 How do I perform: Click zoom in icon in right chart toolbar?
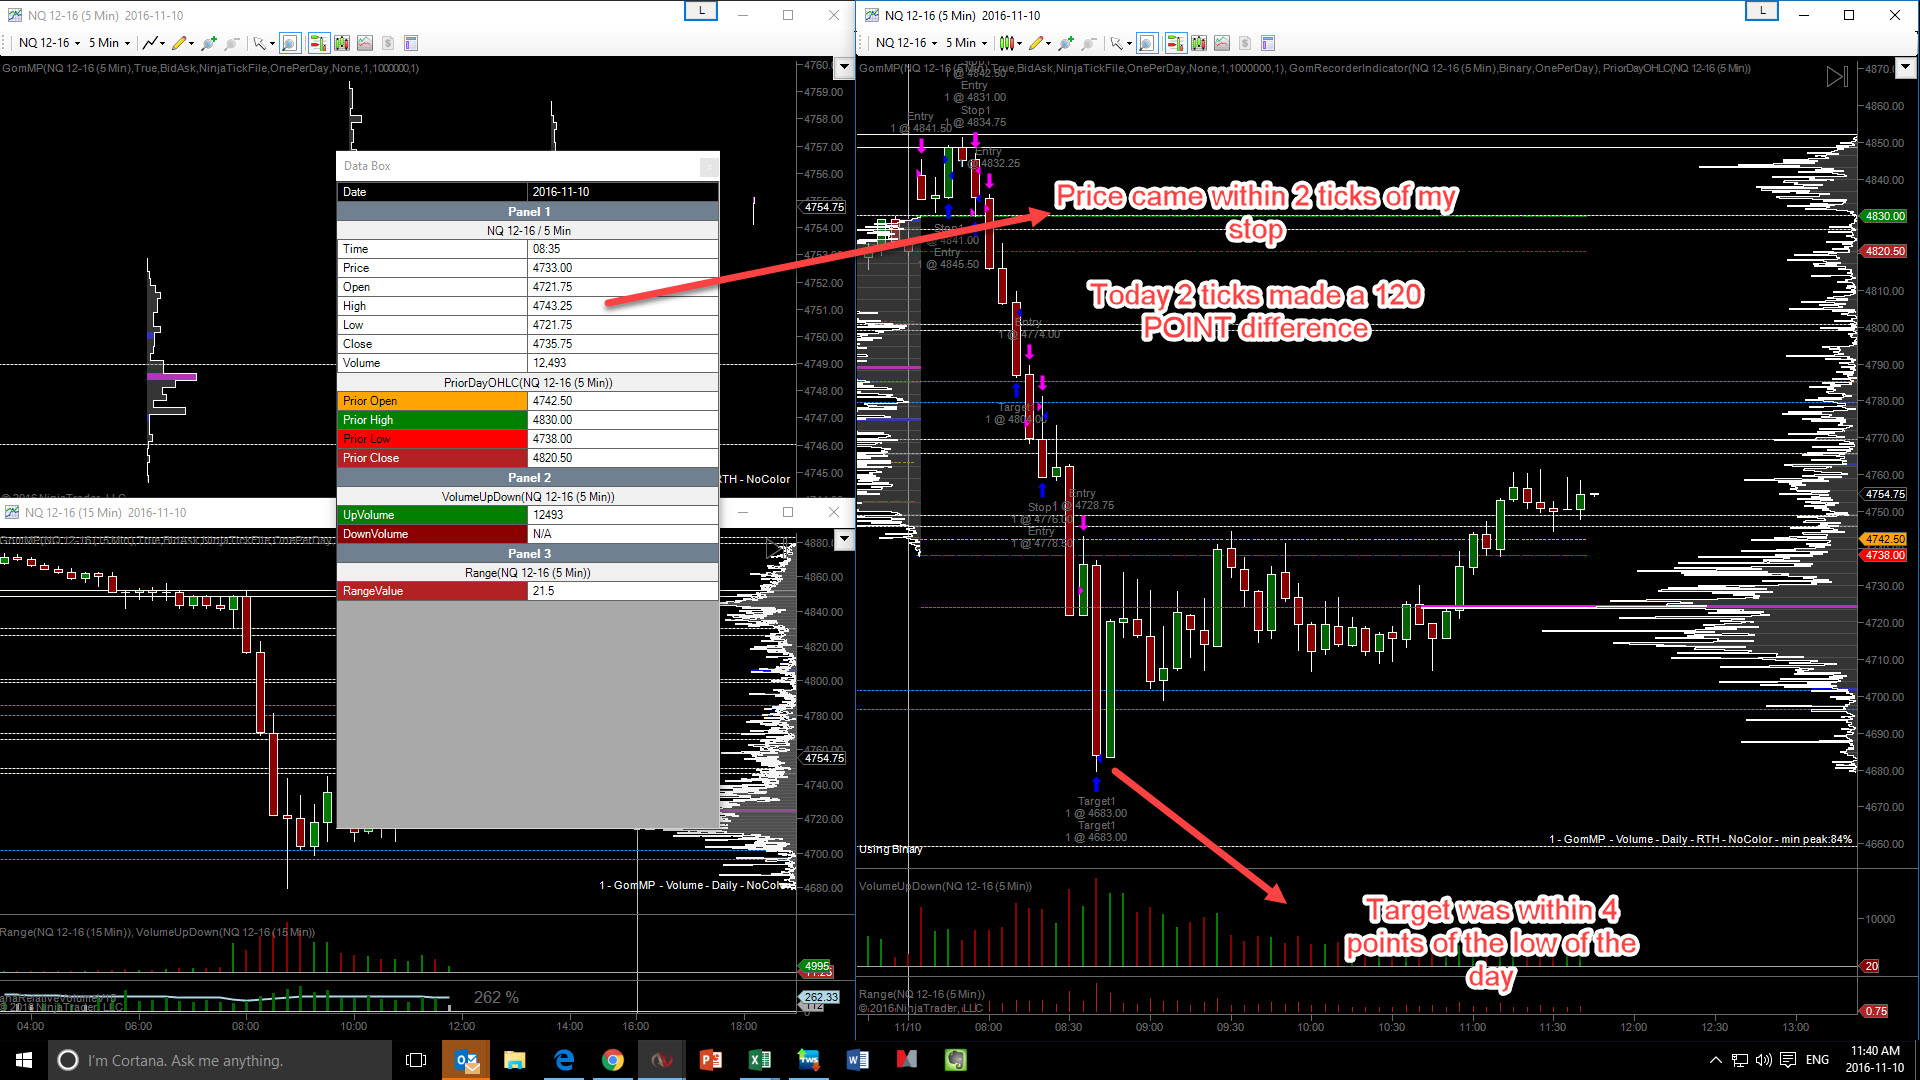[x=1066, y=43]
